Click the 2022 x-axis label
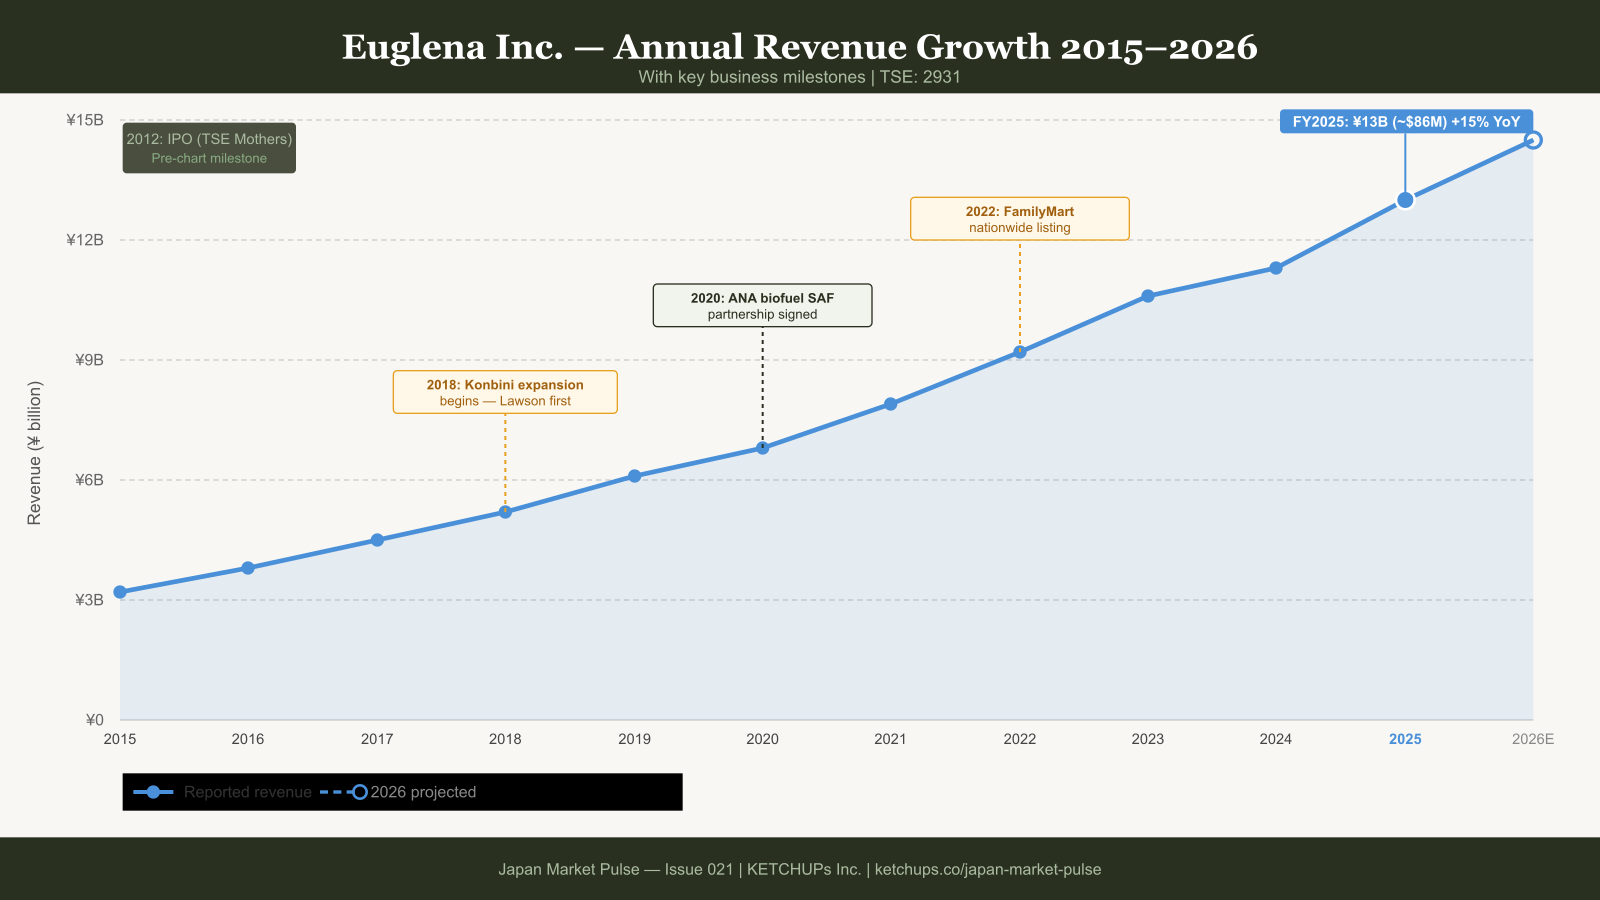 click(1020, 739)
